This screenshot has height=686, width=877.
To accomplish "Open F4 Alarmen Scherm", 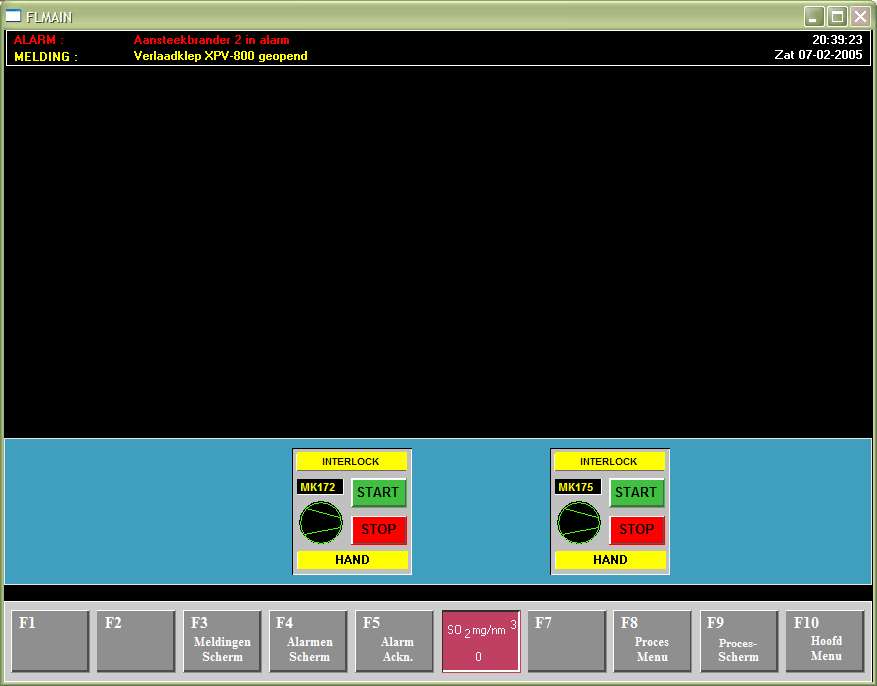I will (x=308, y=641).
